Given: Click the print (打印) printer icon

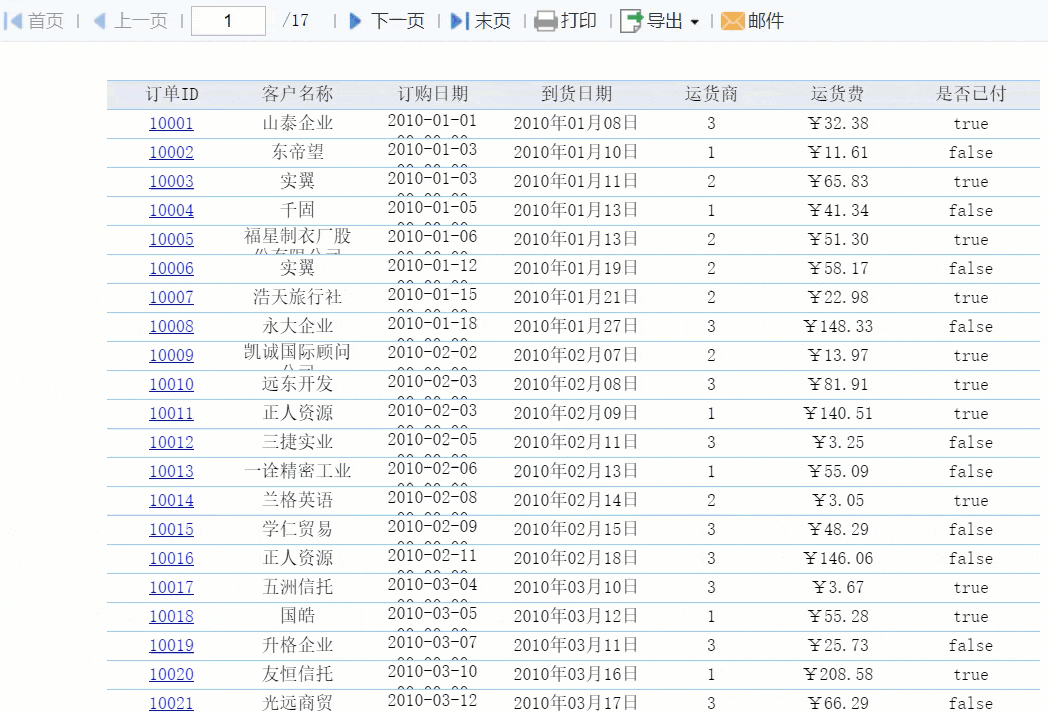Looking at the screenshot, I should click(x=545, y=21).
